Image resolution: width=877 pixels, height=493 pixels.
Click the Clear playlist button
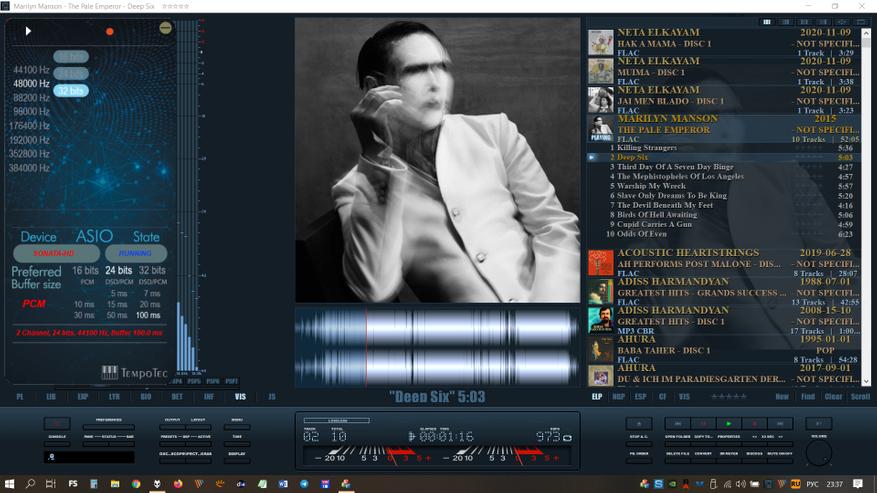coord(834,397)
